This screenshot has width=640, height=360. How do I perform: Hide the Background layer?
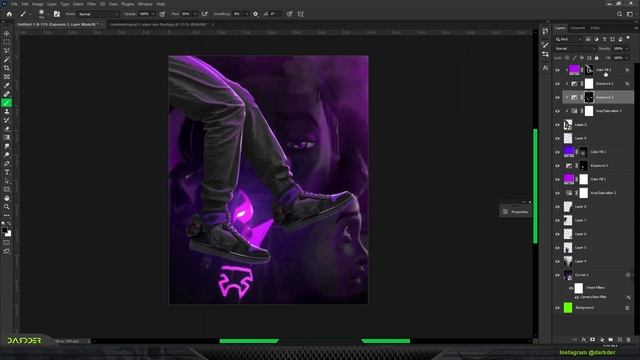click(x=558, y=308)
